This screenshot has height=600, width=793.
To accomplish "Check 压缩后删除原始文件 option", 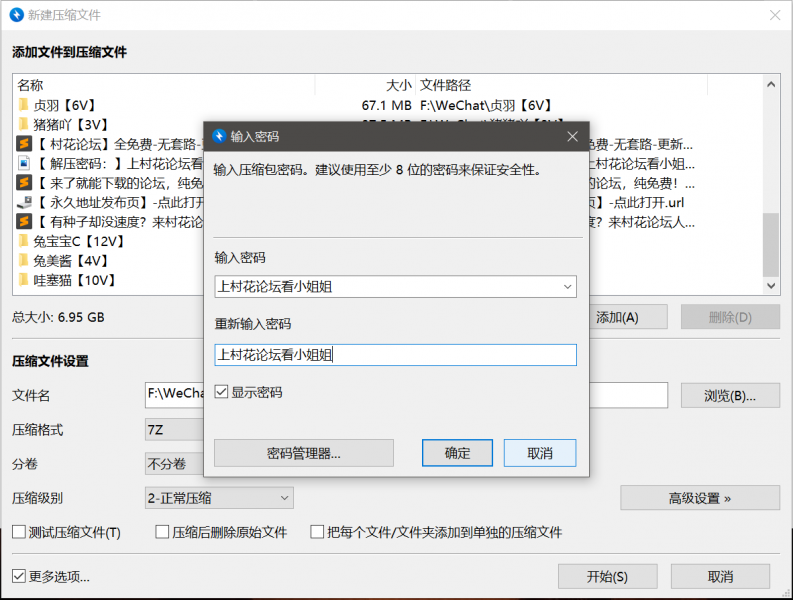I will [x=163, y=533].
